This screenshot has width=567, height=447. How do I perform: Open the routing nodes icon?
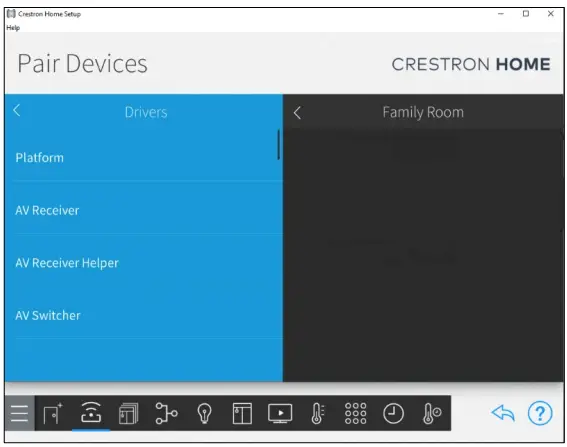[x=166, y=413]
